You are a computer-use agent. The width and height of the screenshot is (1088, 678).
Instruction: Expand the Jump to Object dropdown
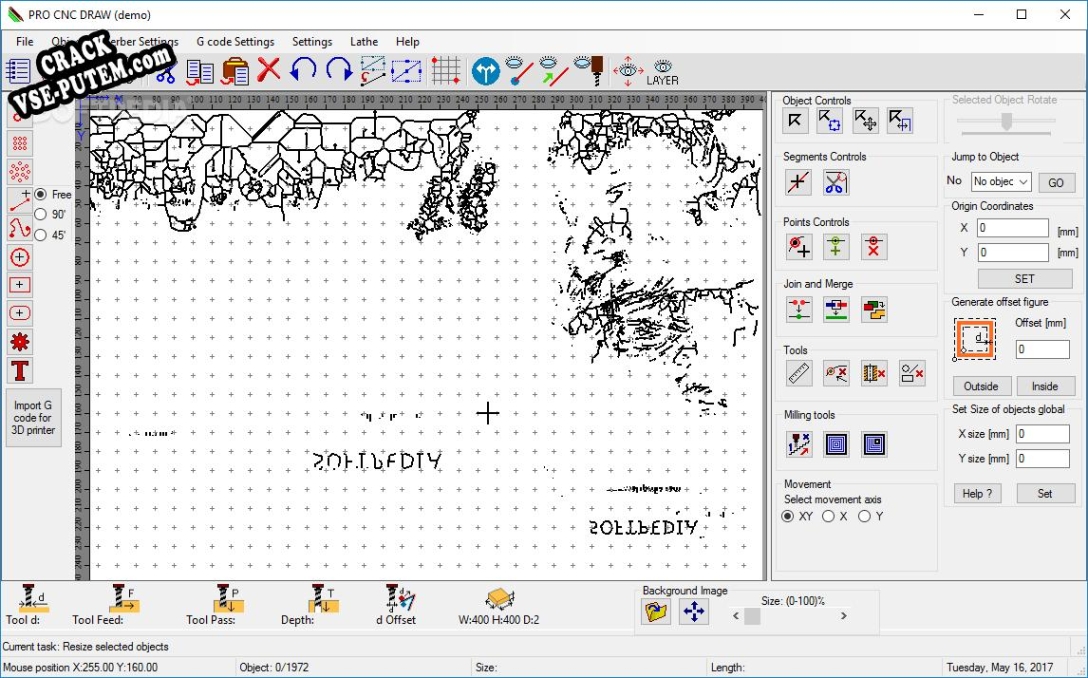click(1023, 182)
